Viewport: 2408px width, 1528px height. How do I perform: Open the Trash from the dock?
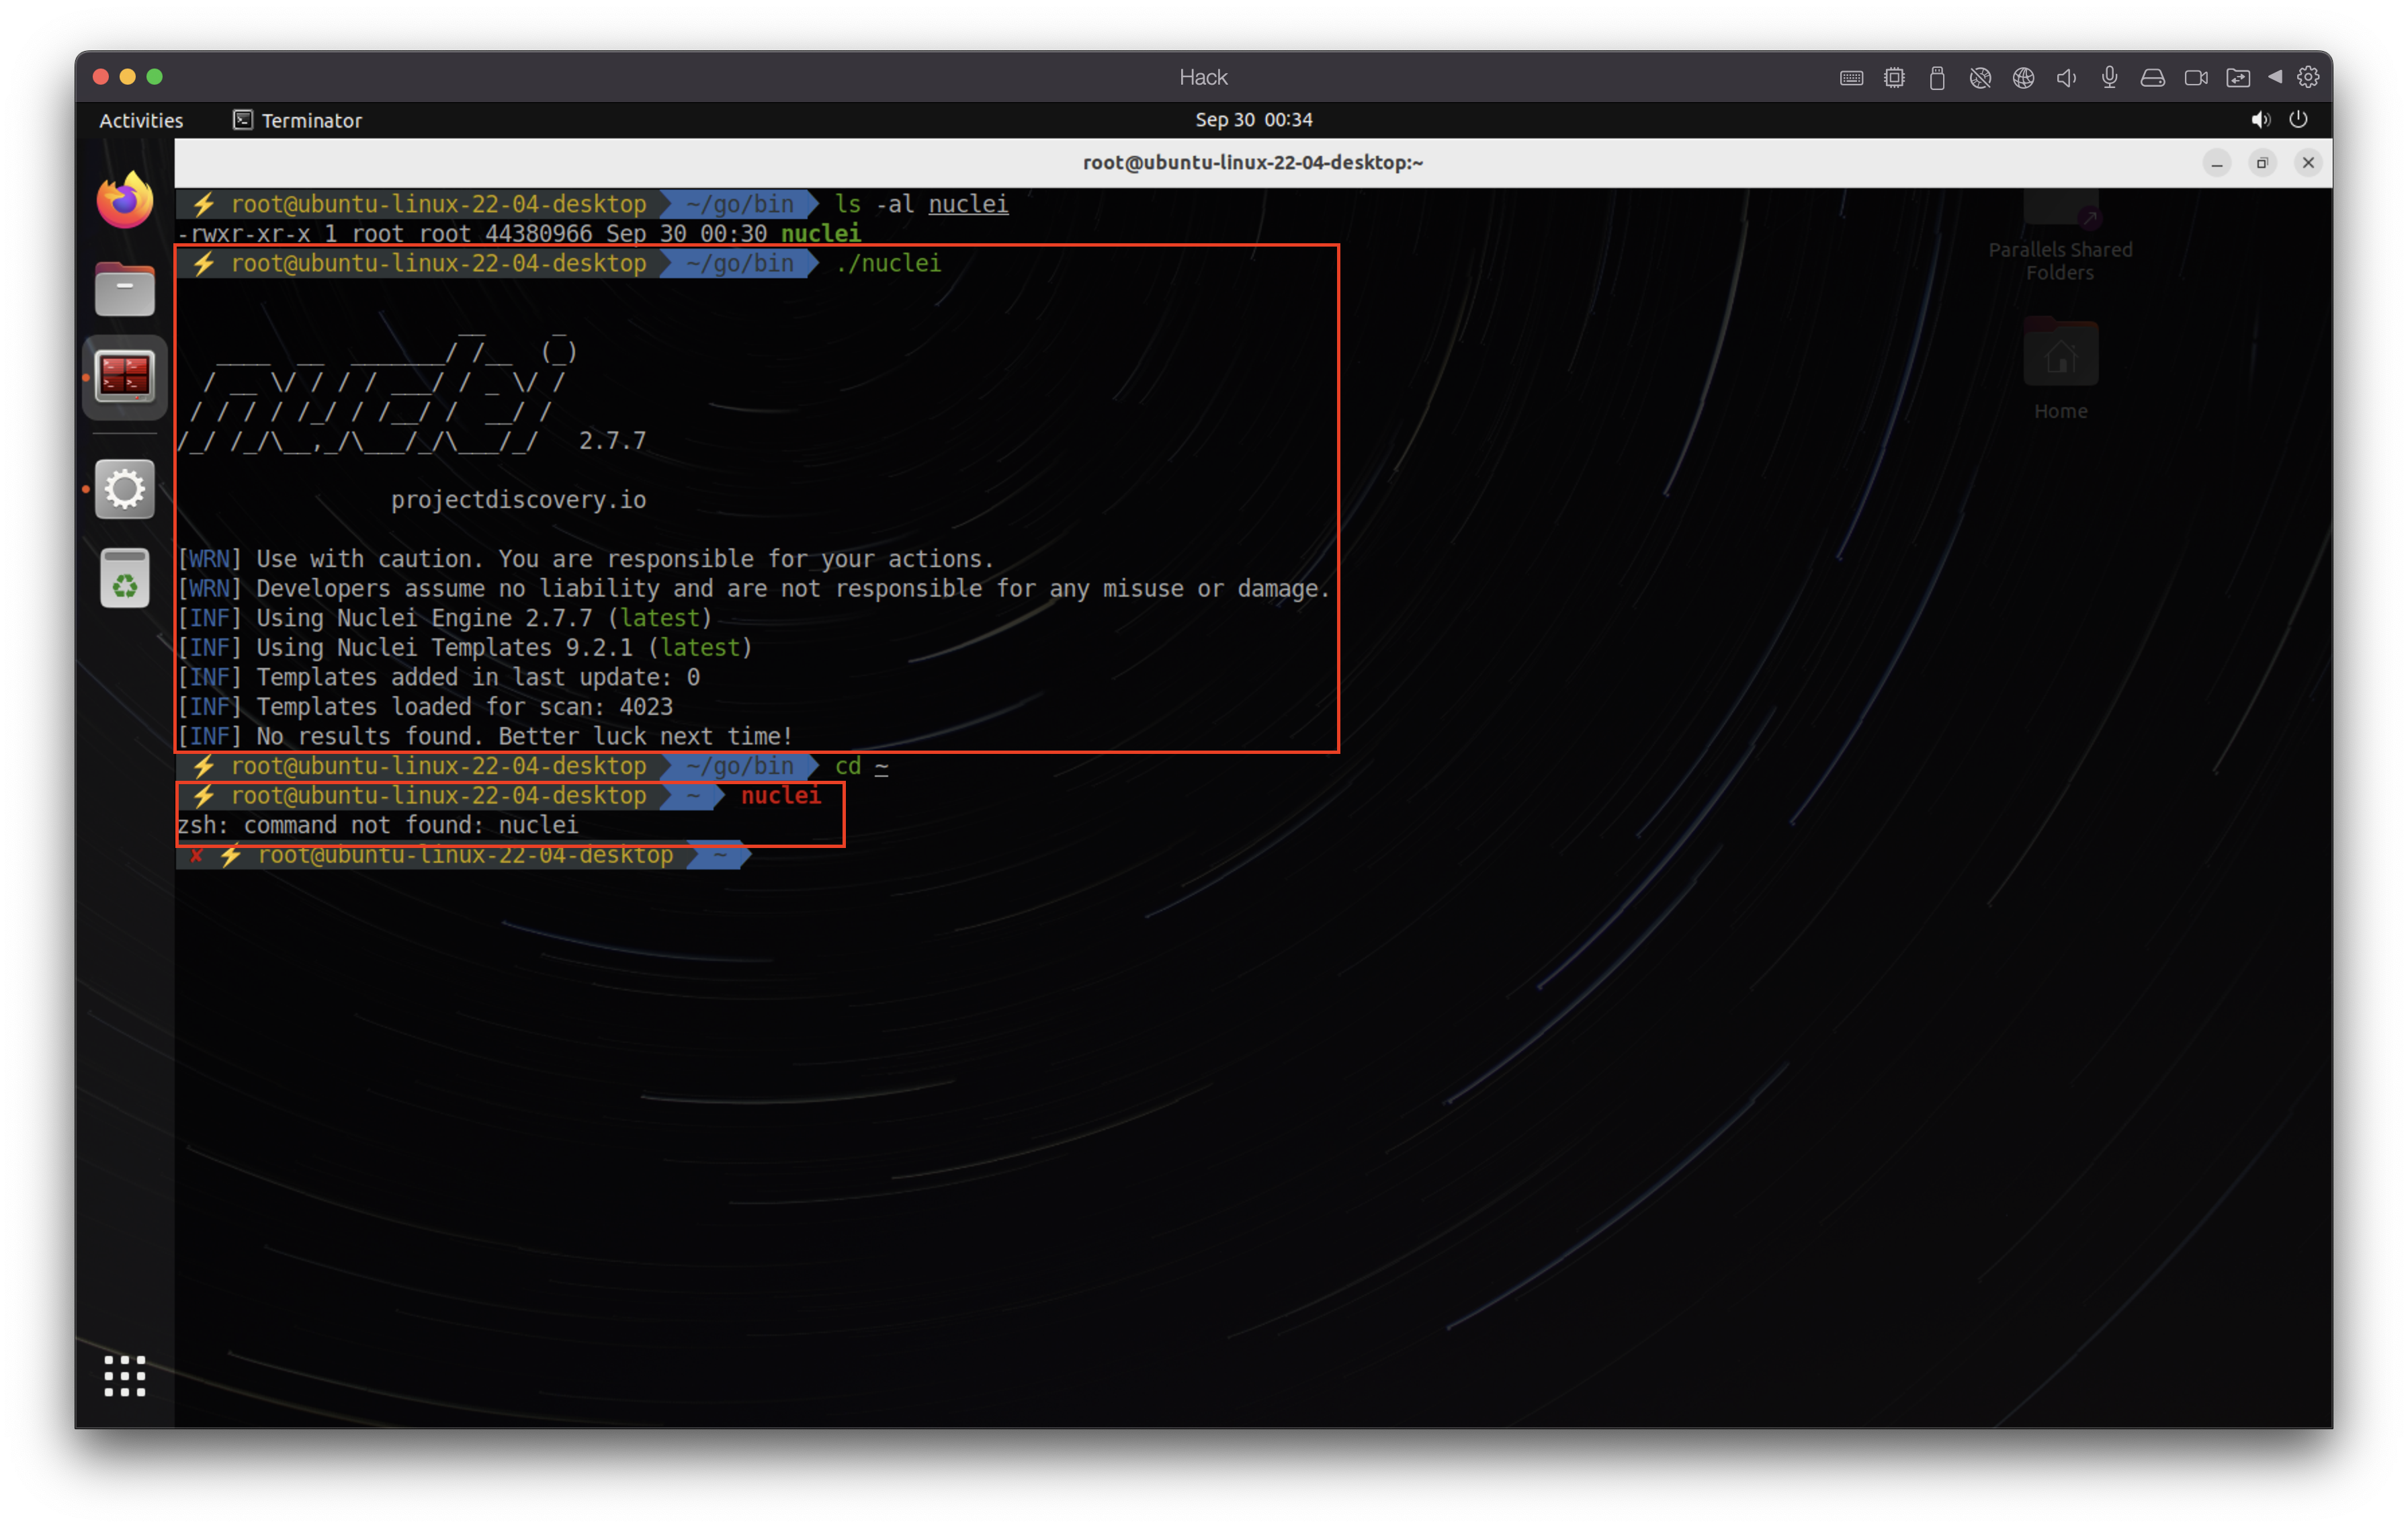tap(125, 578)
